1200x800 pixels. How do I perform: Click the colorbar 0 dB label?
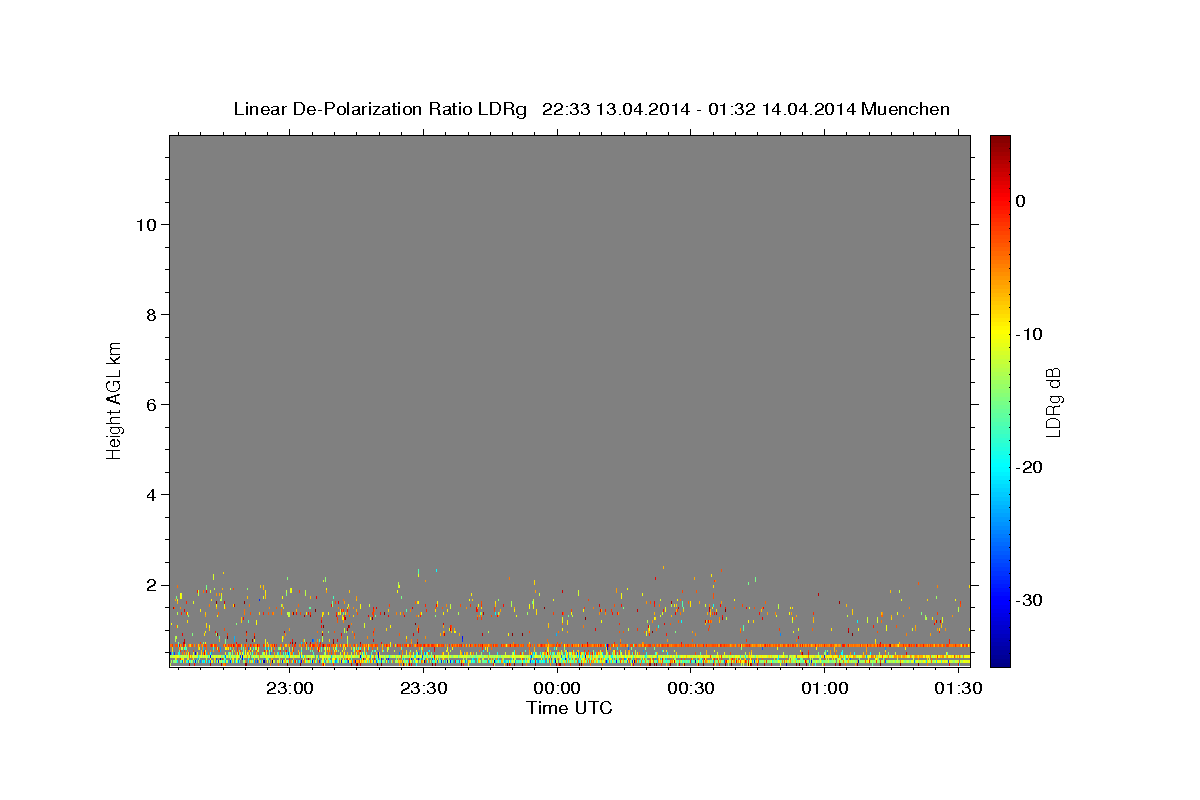[1020, 201]
